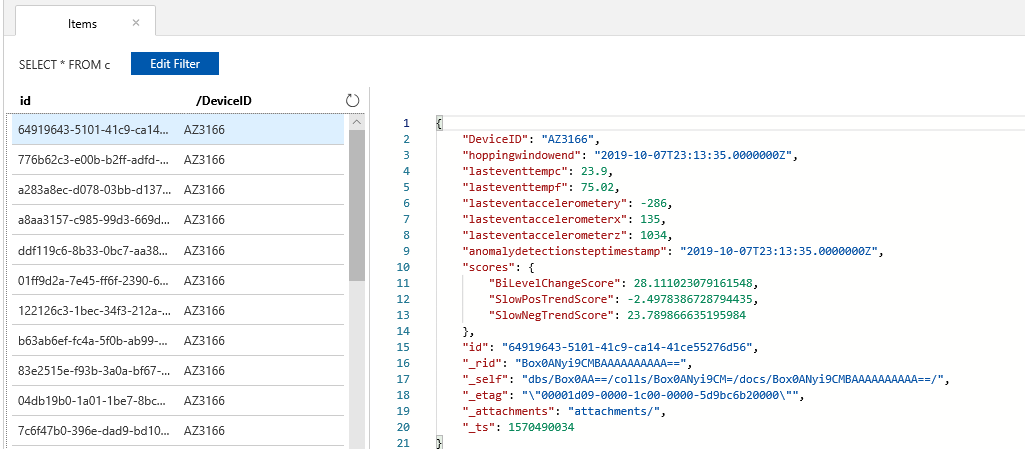This screenshot has height=449, width=1025.
Task: Click the scroll-up arrow of the item list
Action: pyautogui.click(x=356, y=122)
